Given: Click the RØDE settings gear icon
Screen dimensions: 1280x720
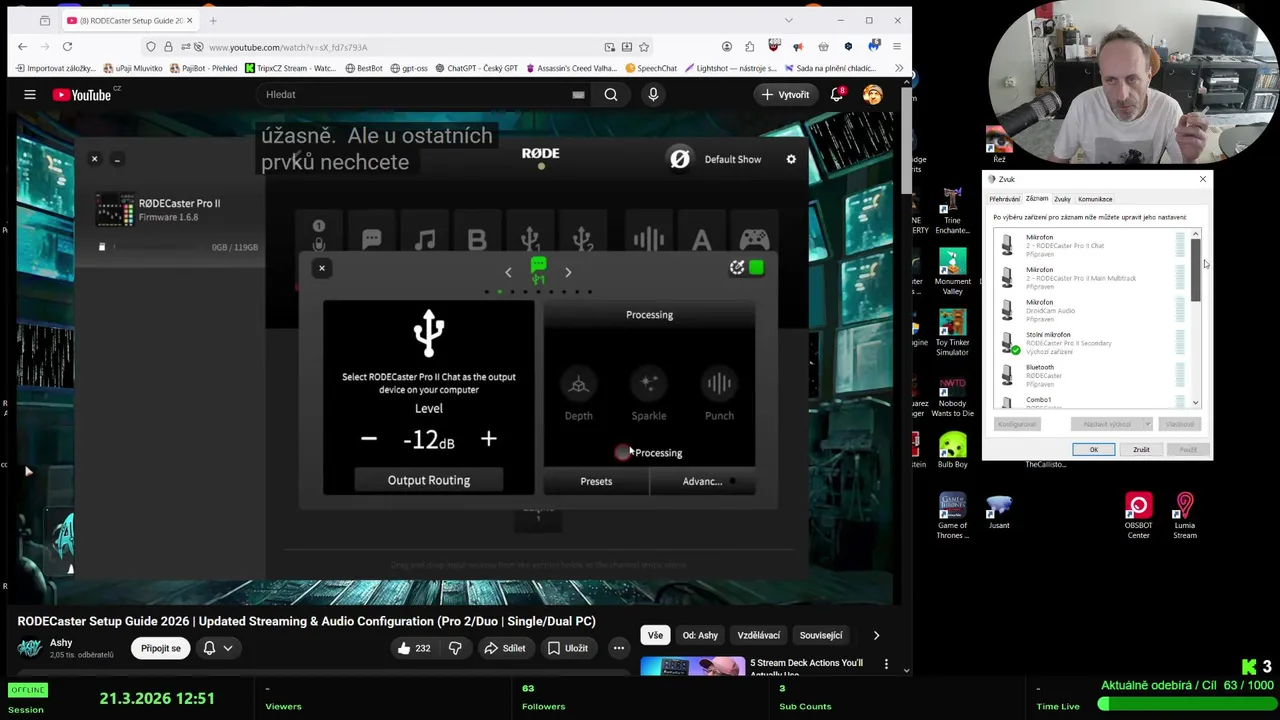Looking at the screenshot, I should (791, 159).
